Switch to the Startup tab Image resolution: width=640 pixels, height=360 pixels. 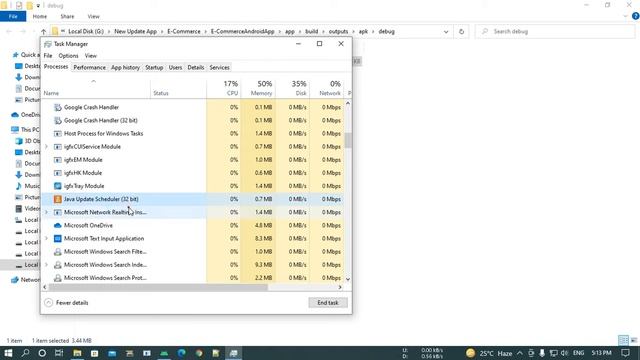point(154,67)
